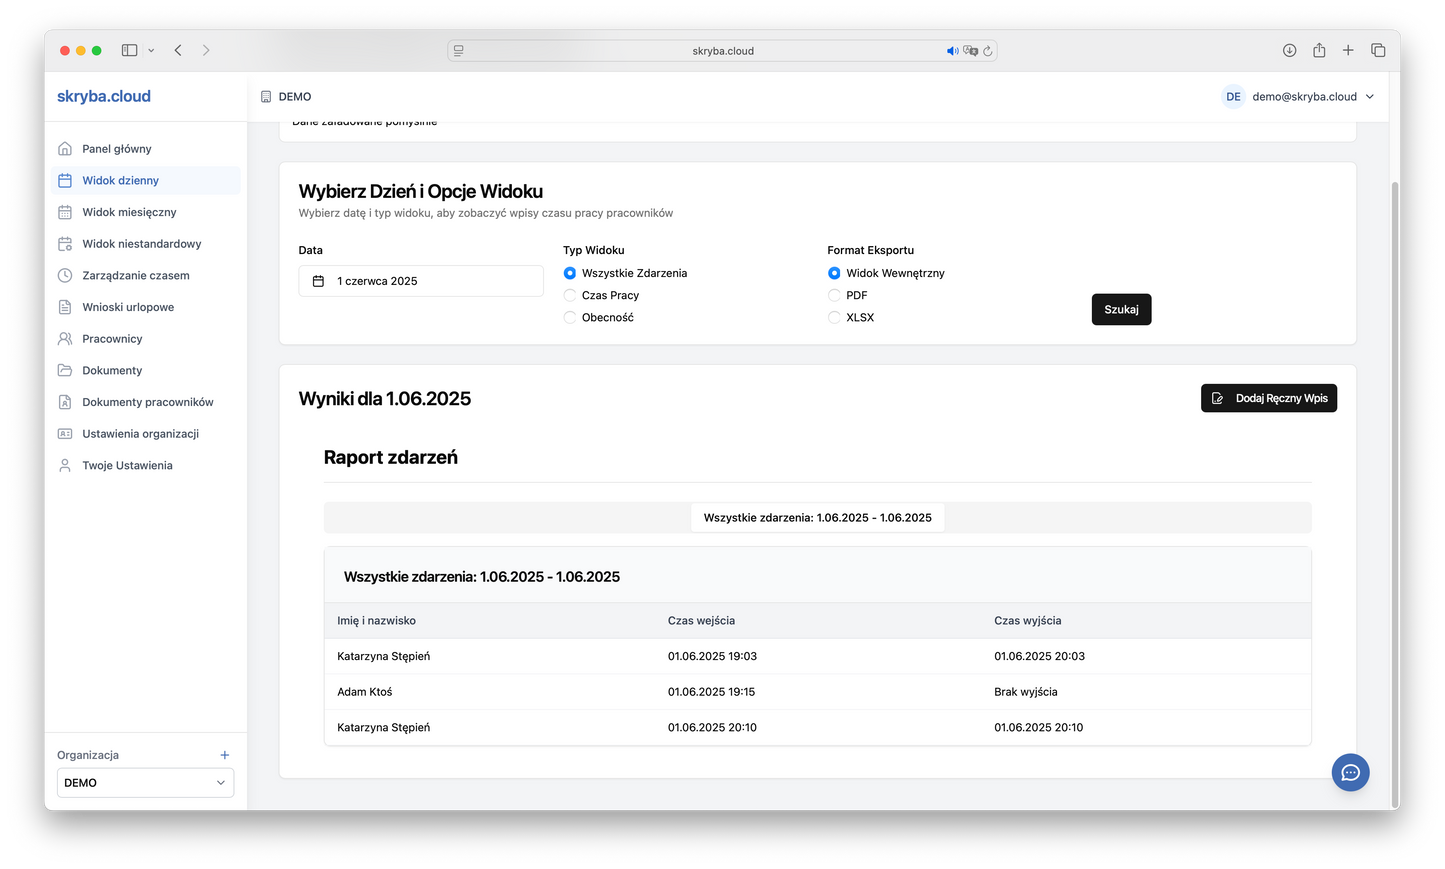The width and height of the screenshot is (1445, 869).
Task: Open Safari tab overview icon
Action: [x=1378, y=50]
